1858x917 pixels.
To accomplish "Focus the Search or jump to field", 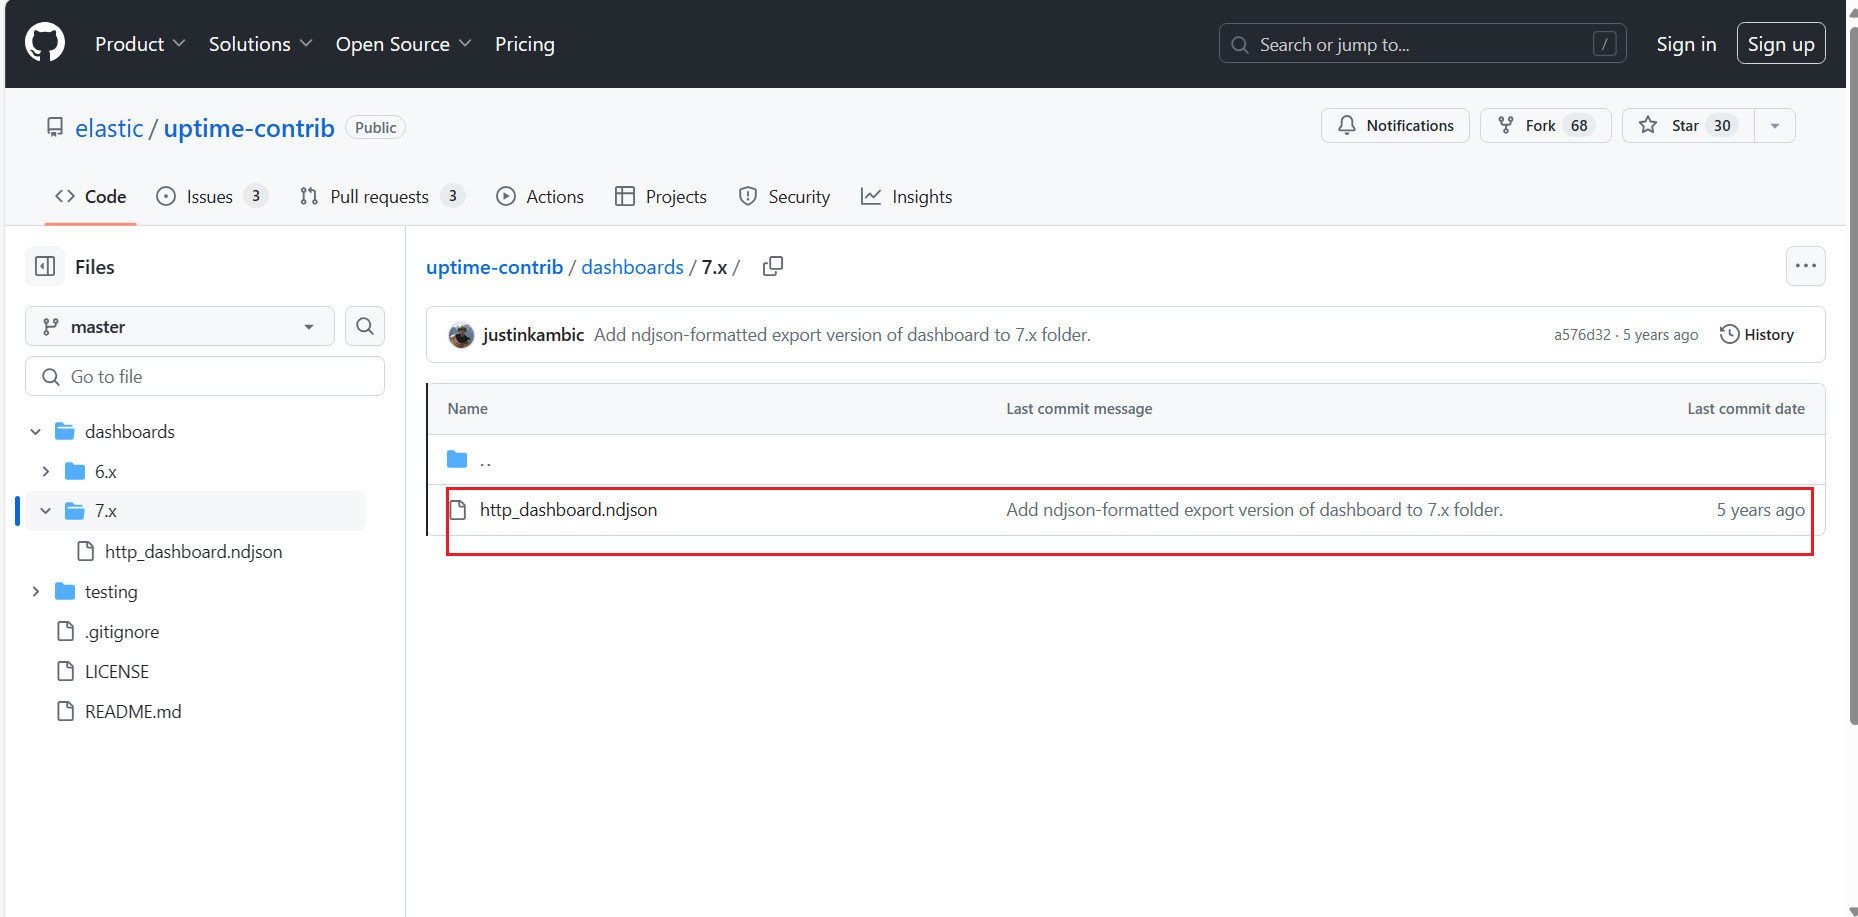I will [x=1422, y=44].
